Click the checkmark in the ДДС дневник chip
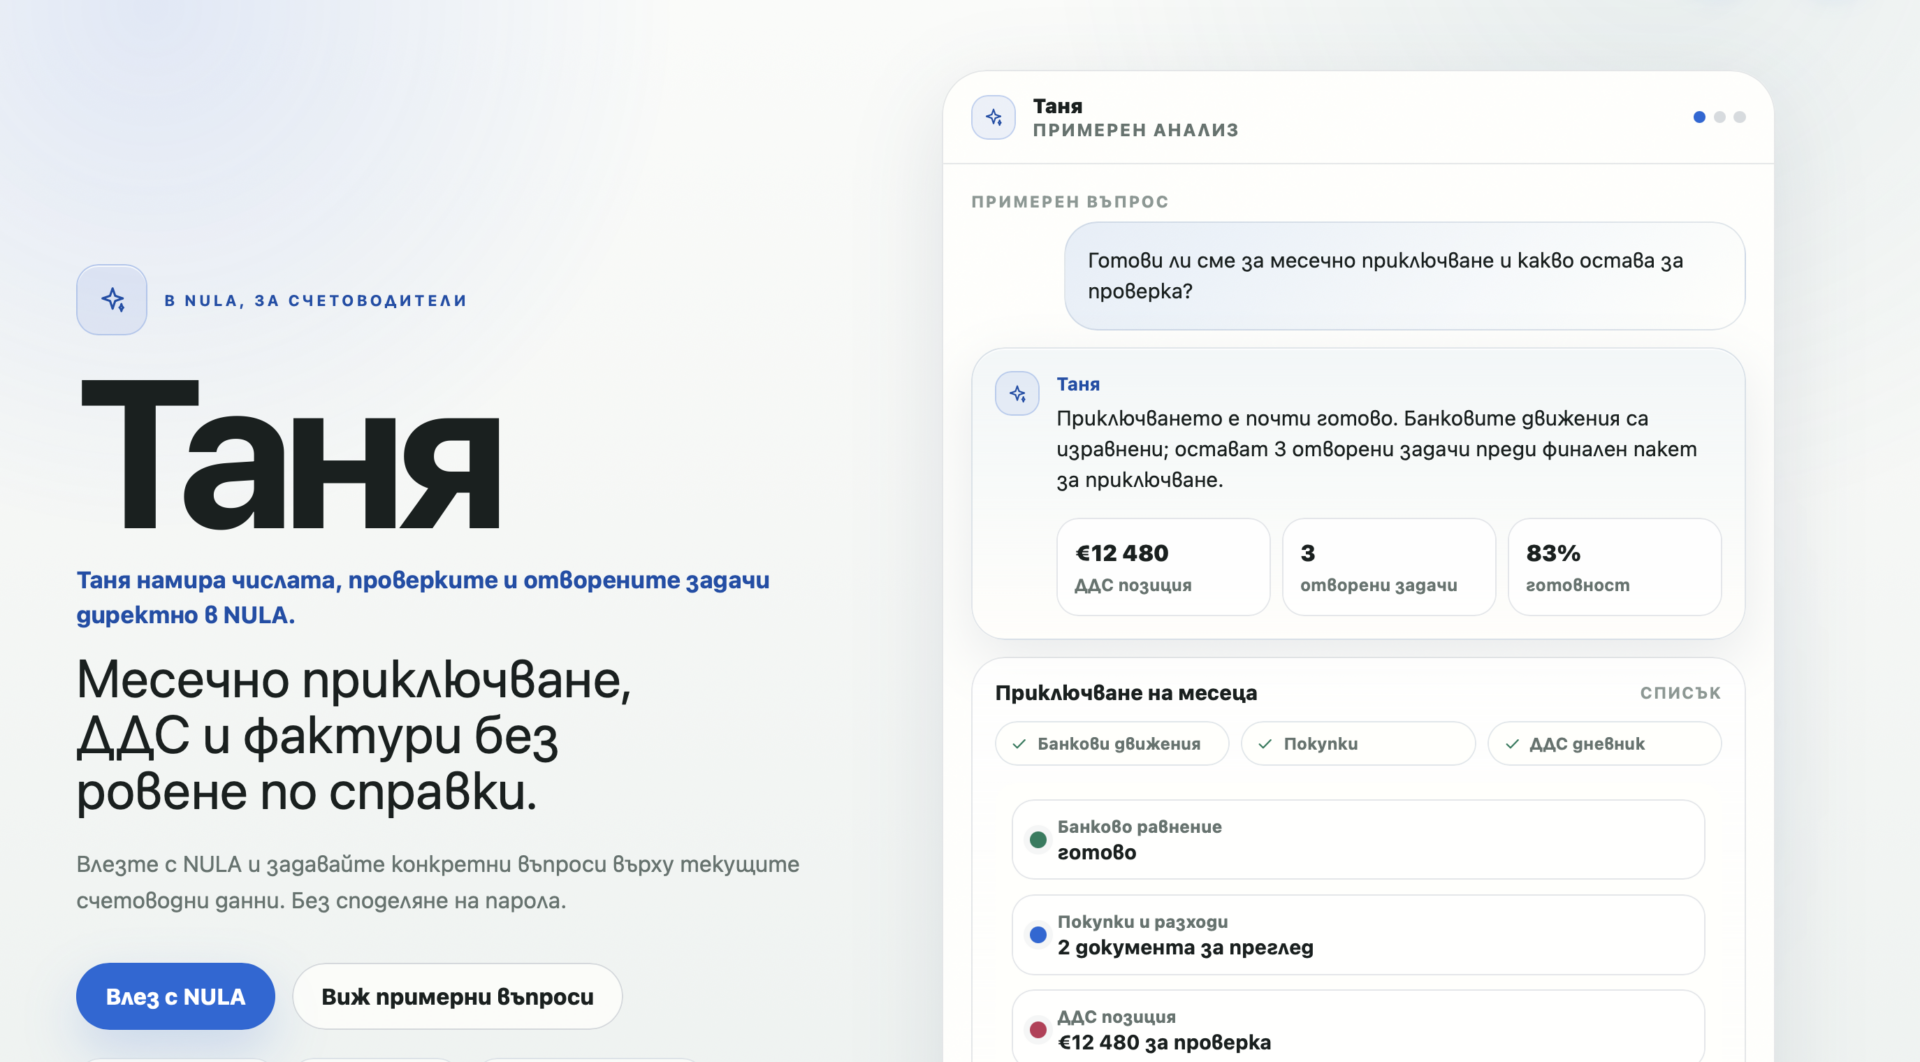 pyautogui.click(x=1512, y=744)
